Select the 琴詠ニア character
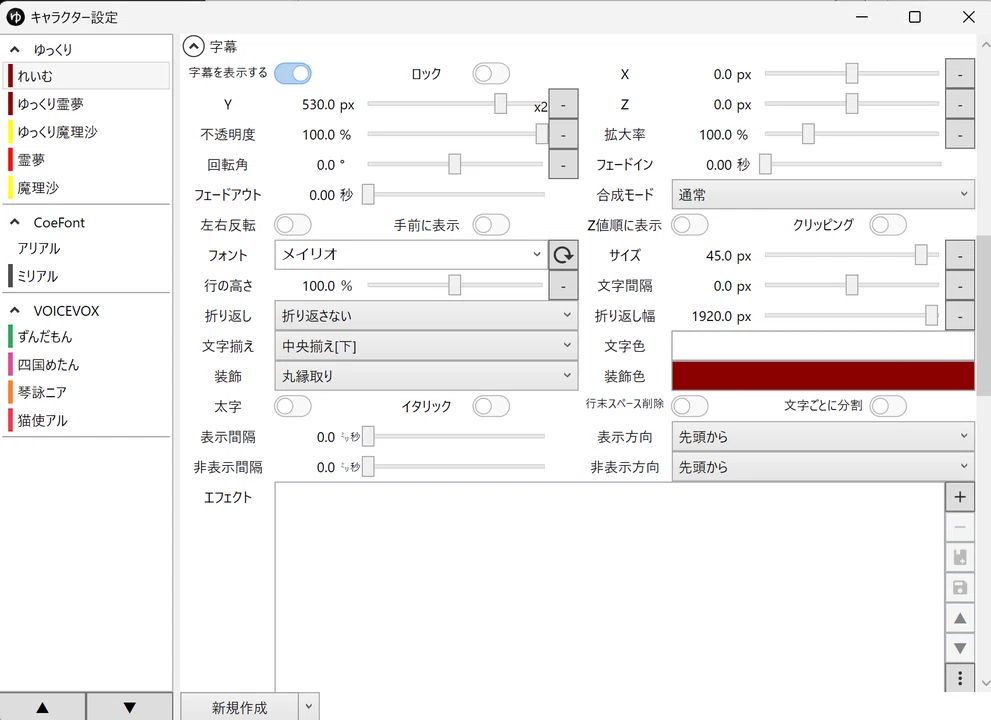The width and height of the screenshot is (991, 720). (x=87, y=392)
